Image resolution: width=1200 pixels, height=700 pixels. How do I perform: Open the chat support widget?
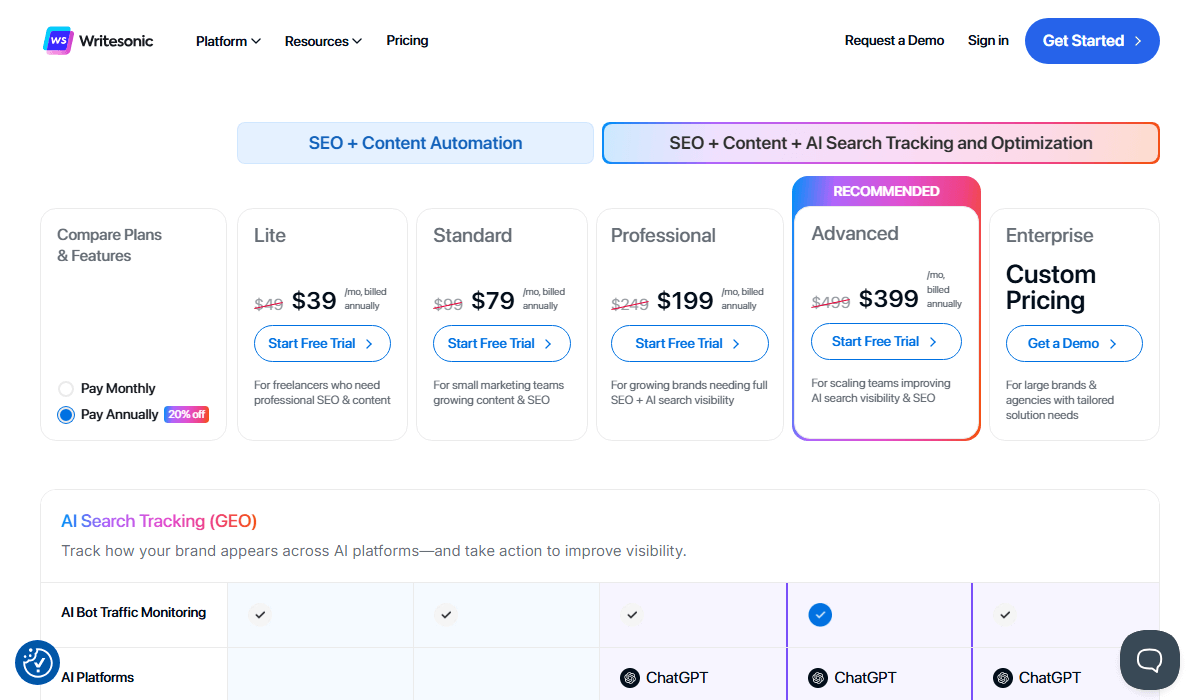(1150, 660)
